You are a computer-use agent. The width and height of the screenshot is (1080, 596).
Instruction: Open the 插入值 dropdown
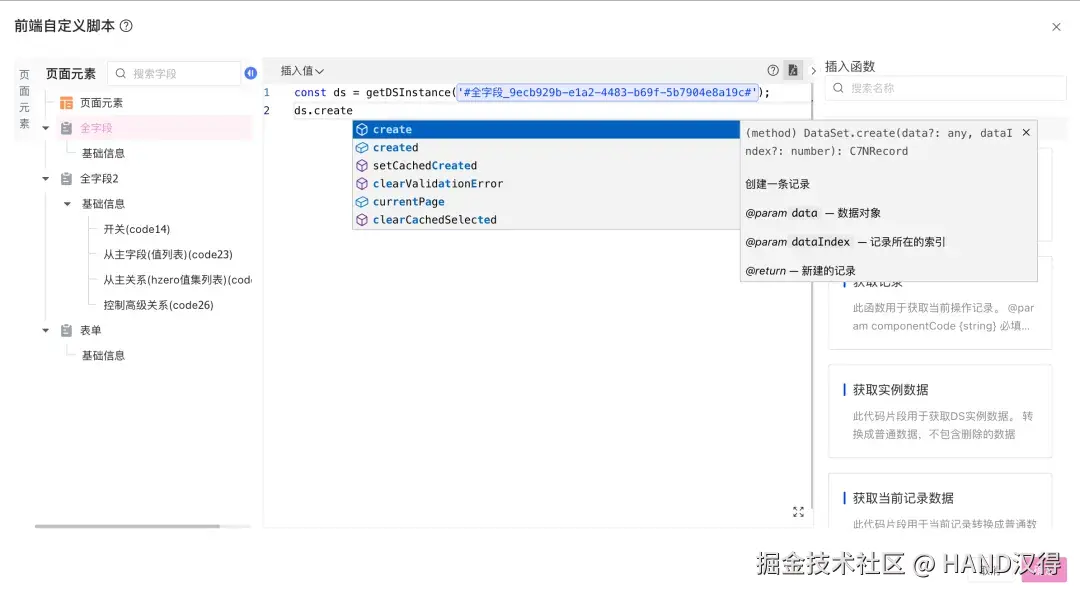point(302,70)
